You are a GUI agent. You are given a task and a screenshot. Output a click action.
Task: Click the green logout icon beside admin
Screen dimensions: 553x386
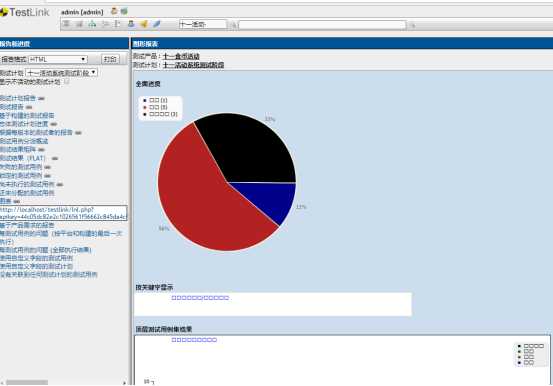click(x=124, y=11)
